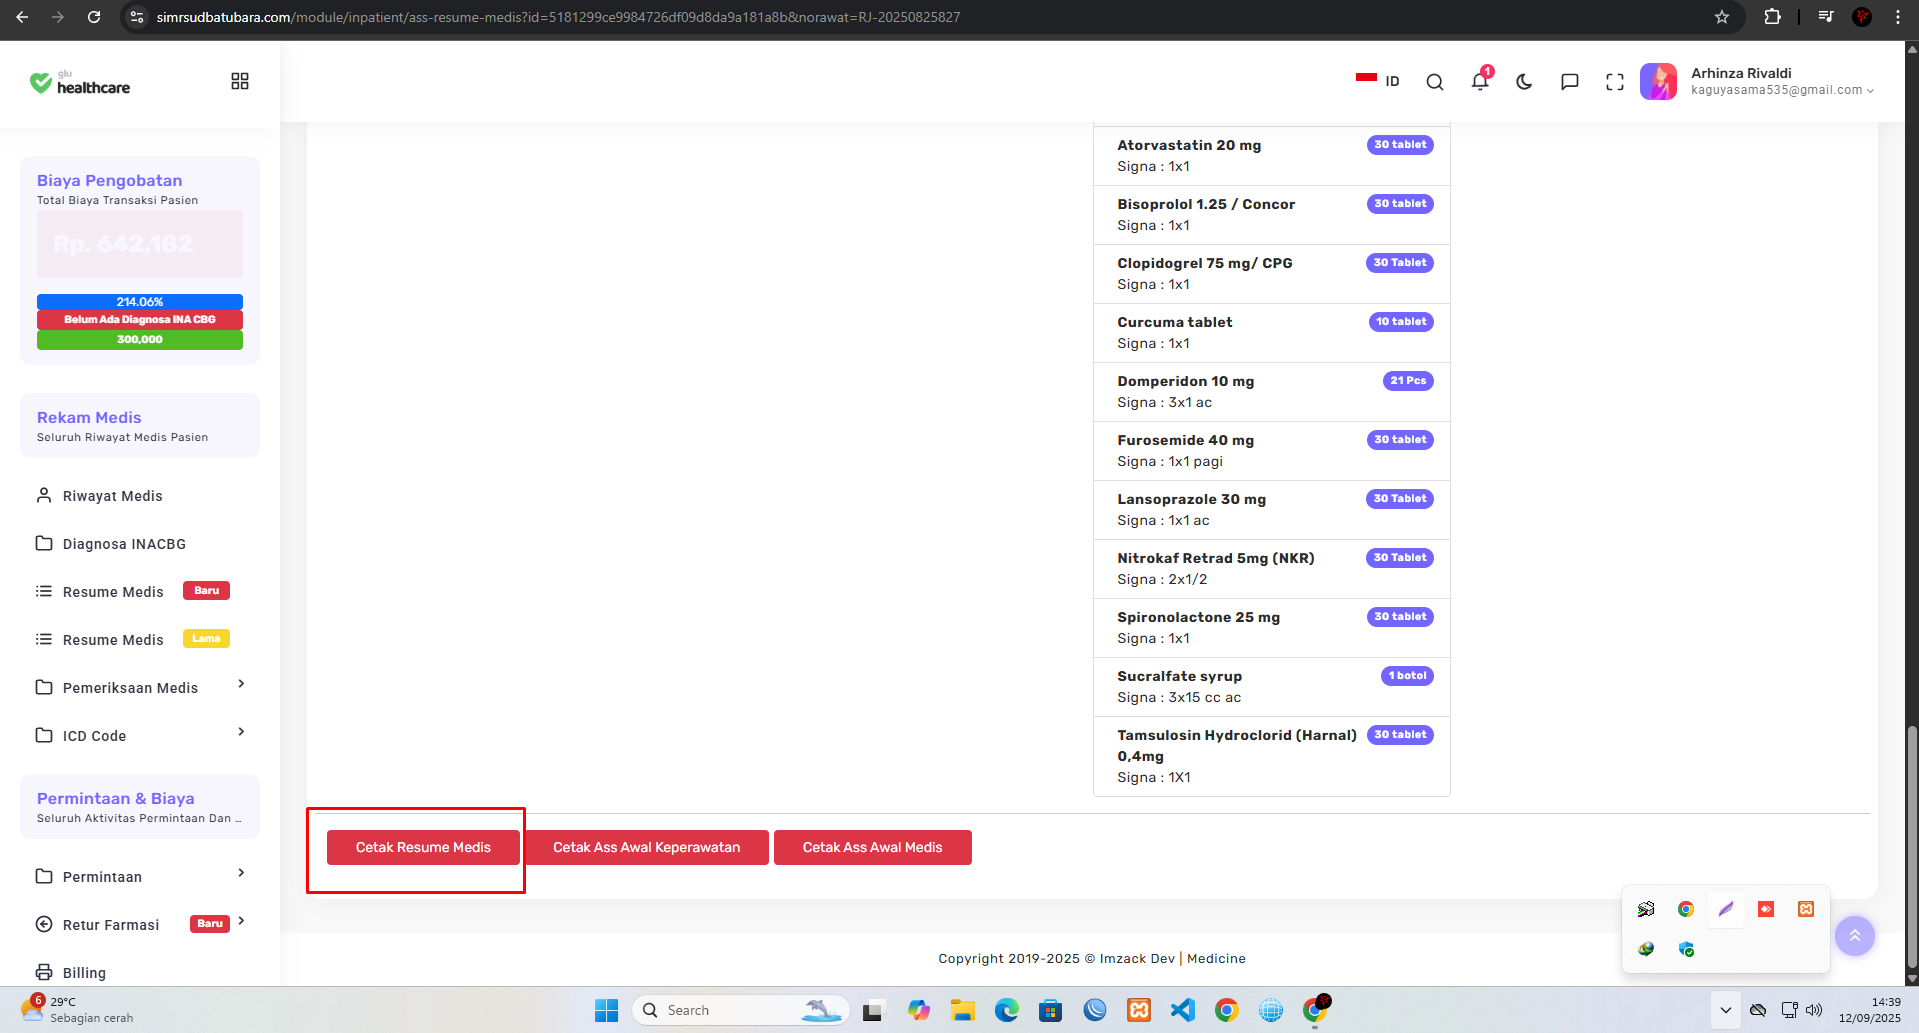Click the search magnifier icon in header
This screenshot has height=1033, width=1919.
[1435, 82]
